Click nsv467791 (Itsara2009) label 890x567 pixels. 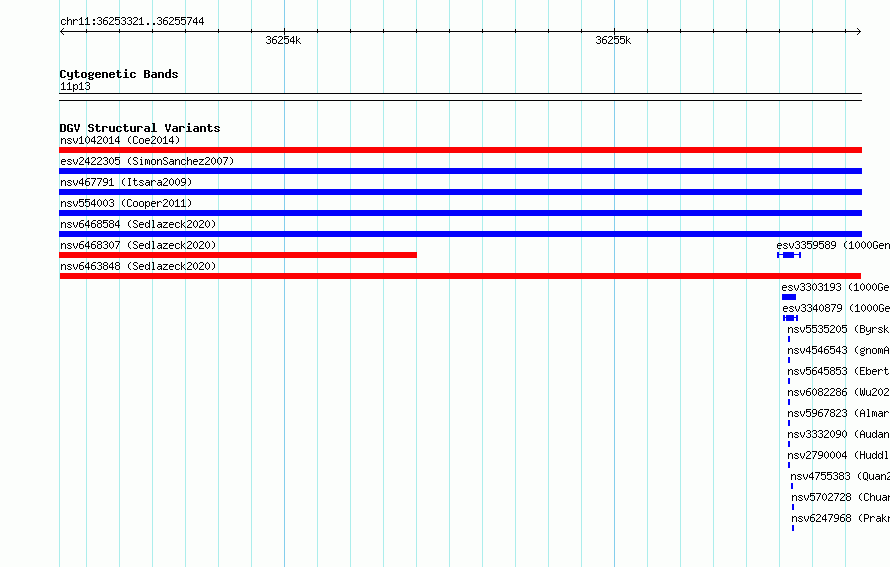126,182
